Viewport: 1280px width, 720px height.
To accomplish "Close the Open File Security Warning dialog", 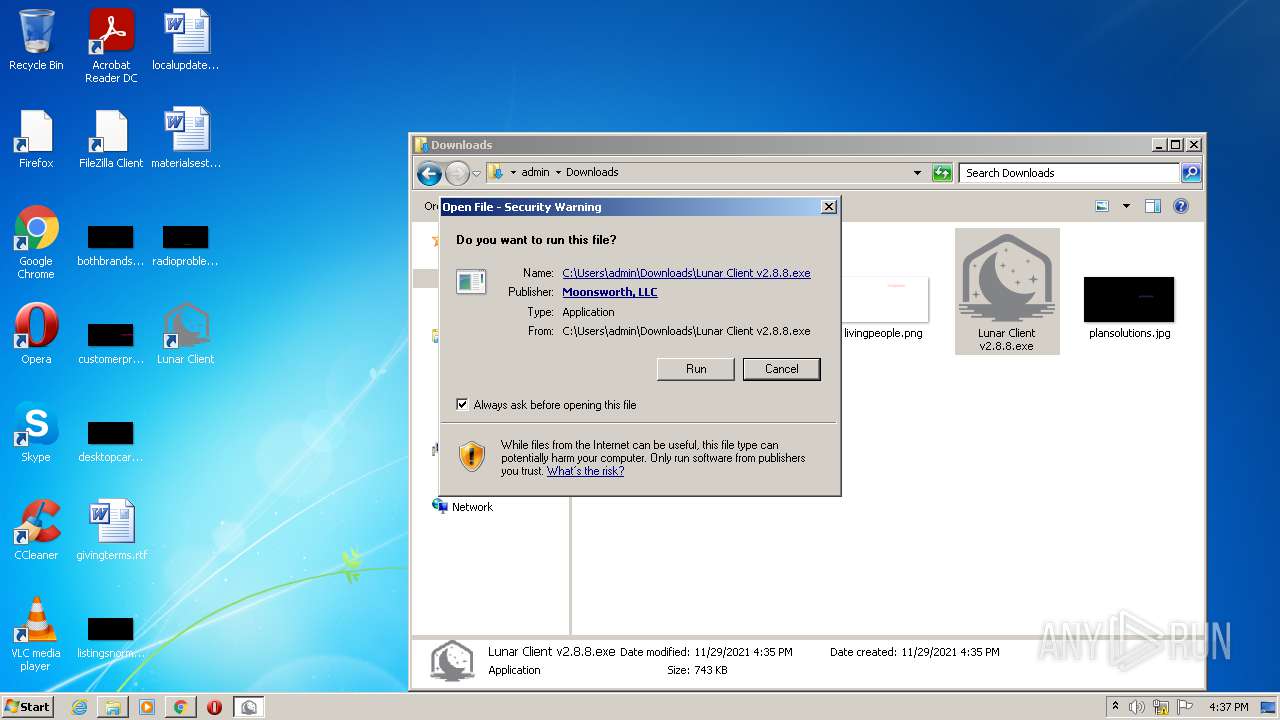I will click(x=828, y=207).
